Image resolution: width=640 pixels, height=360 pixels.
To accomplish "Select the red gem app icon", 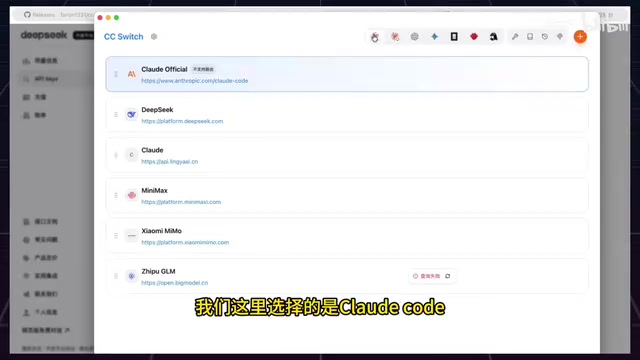I will tap(473, 37).
